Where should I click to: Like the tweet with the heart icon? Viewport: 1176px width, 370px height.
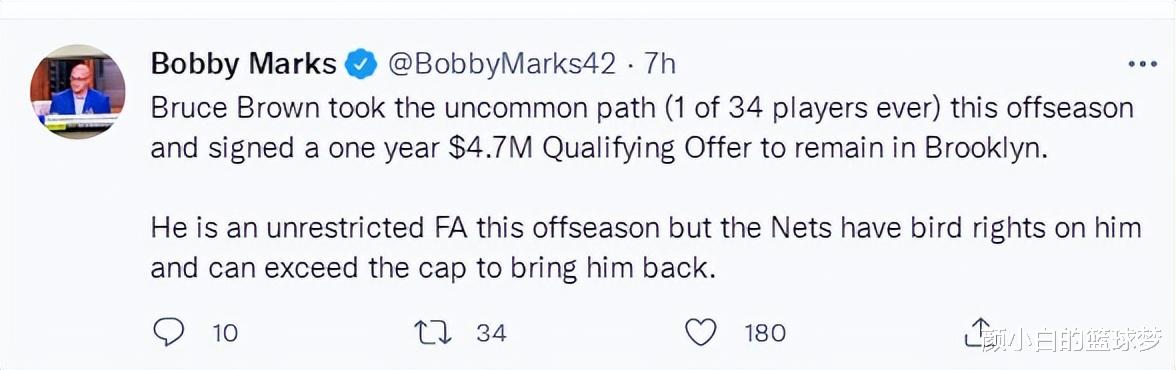pyautogui.click(x=701, y=332)
